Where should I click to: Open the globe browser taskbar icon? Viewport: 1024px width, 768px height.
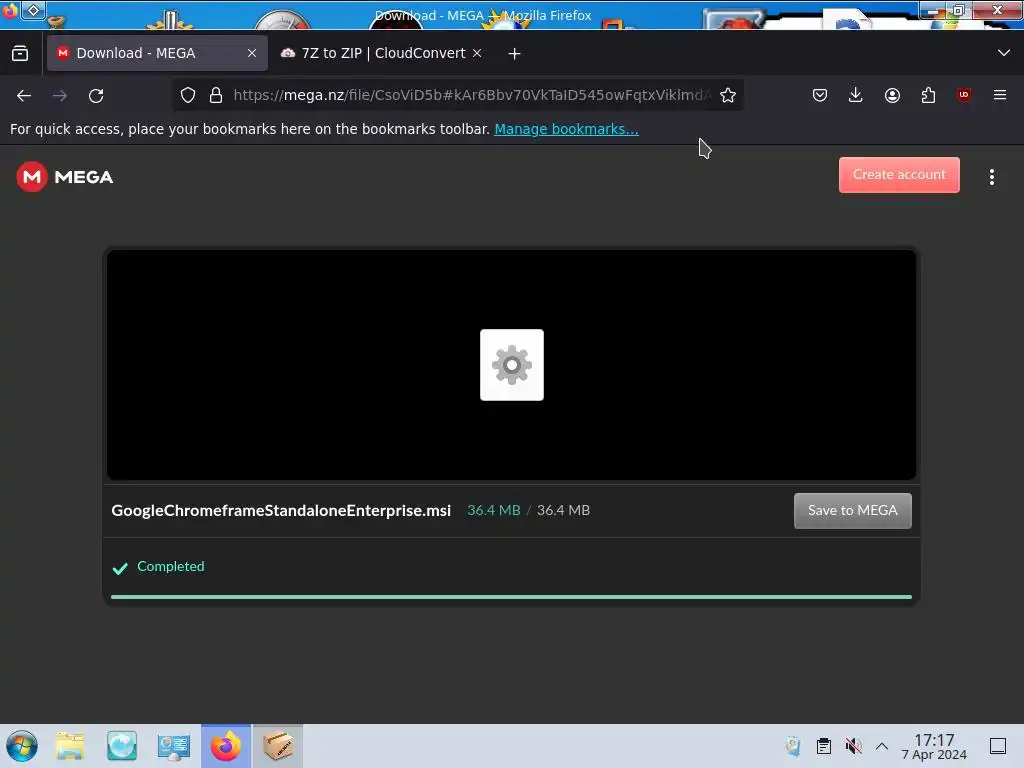(122, 746)
